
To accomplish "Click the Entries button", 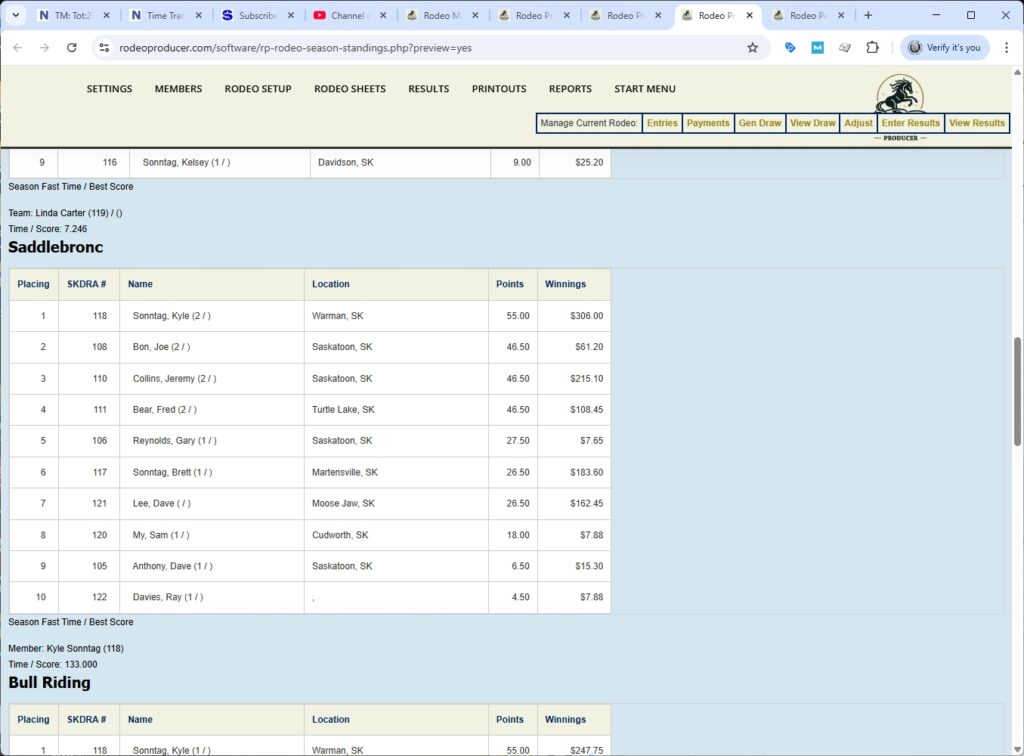I will tap(661, 122).
